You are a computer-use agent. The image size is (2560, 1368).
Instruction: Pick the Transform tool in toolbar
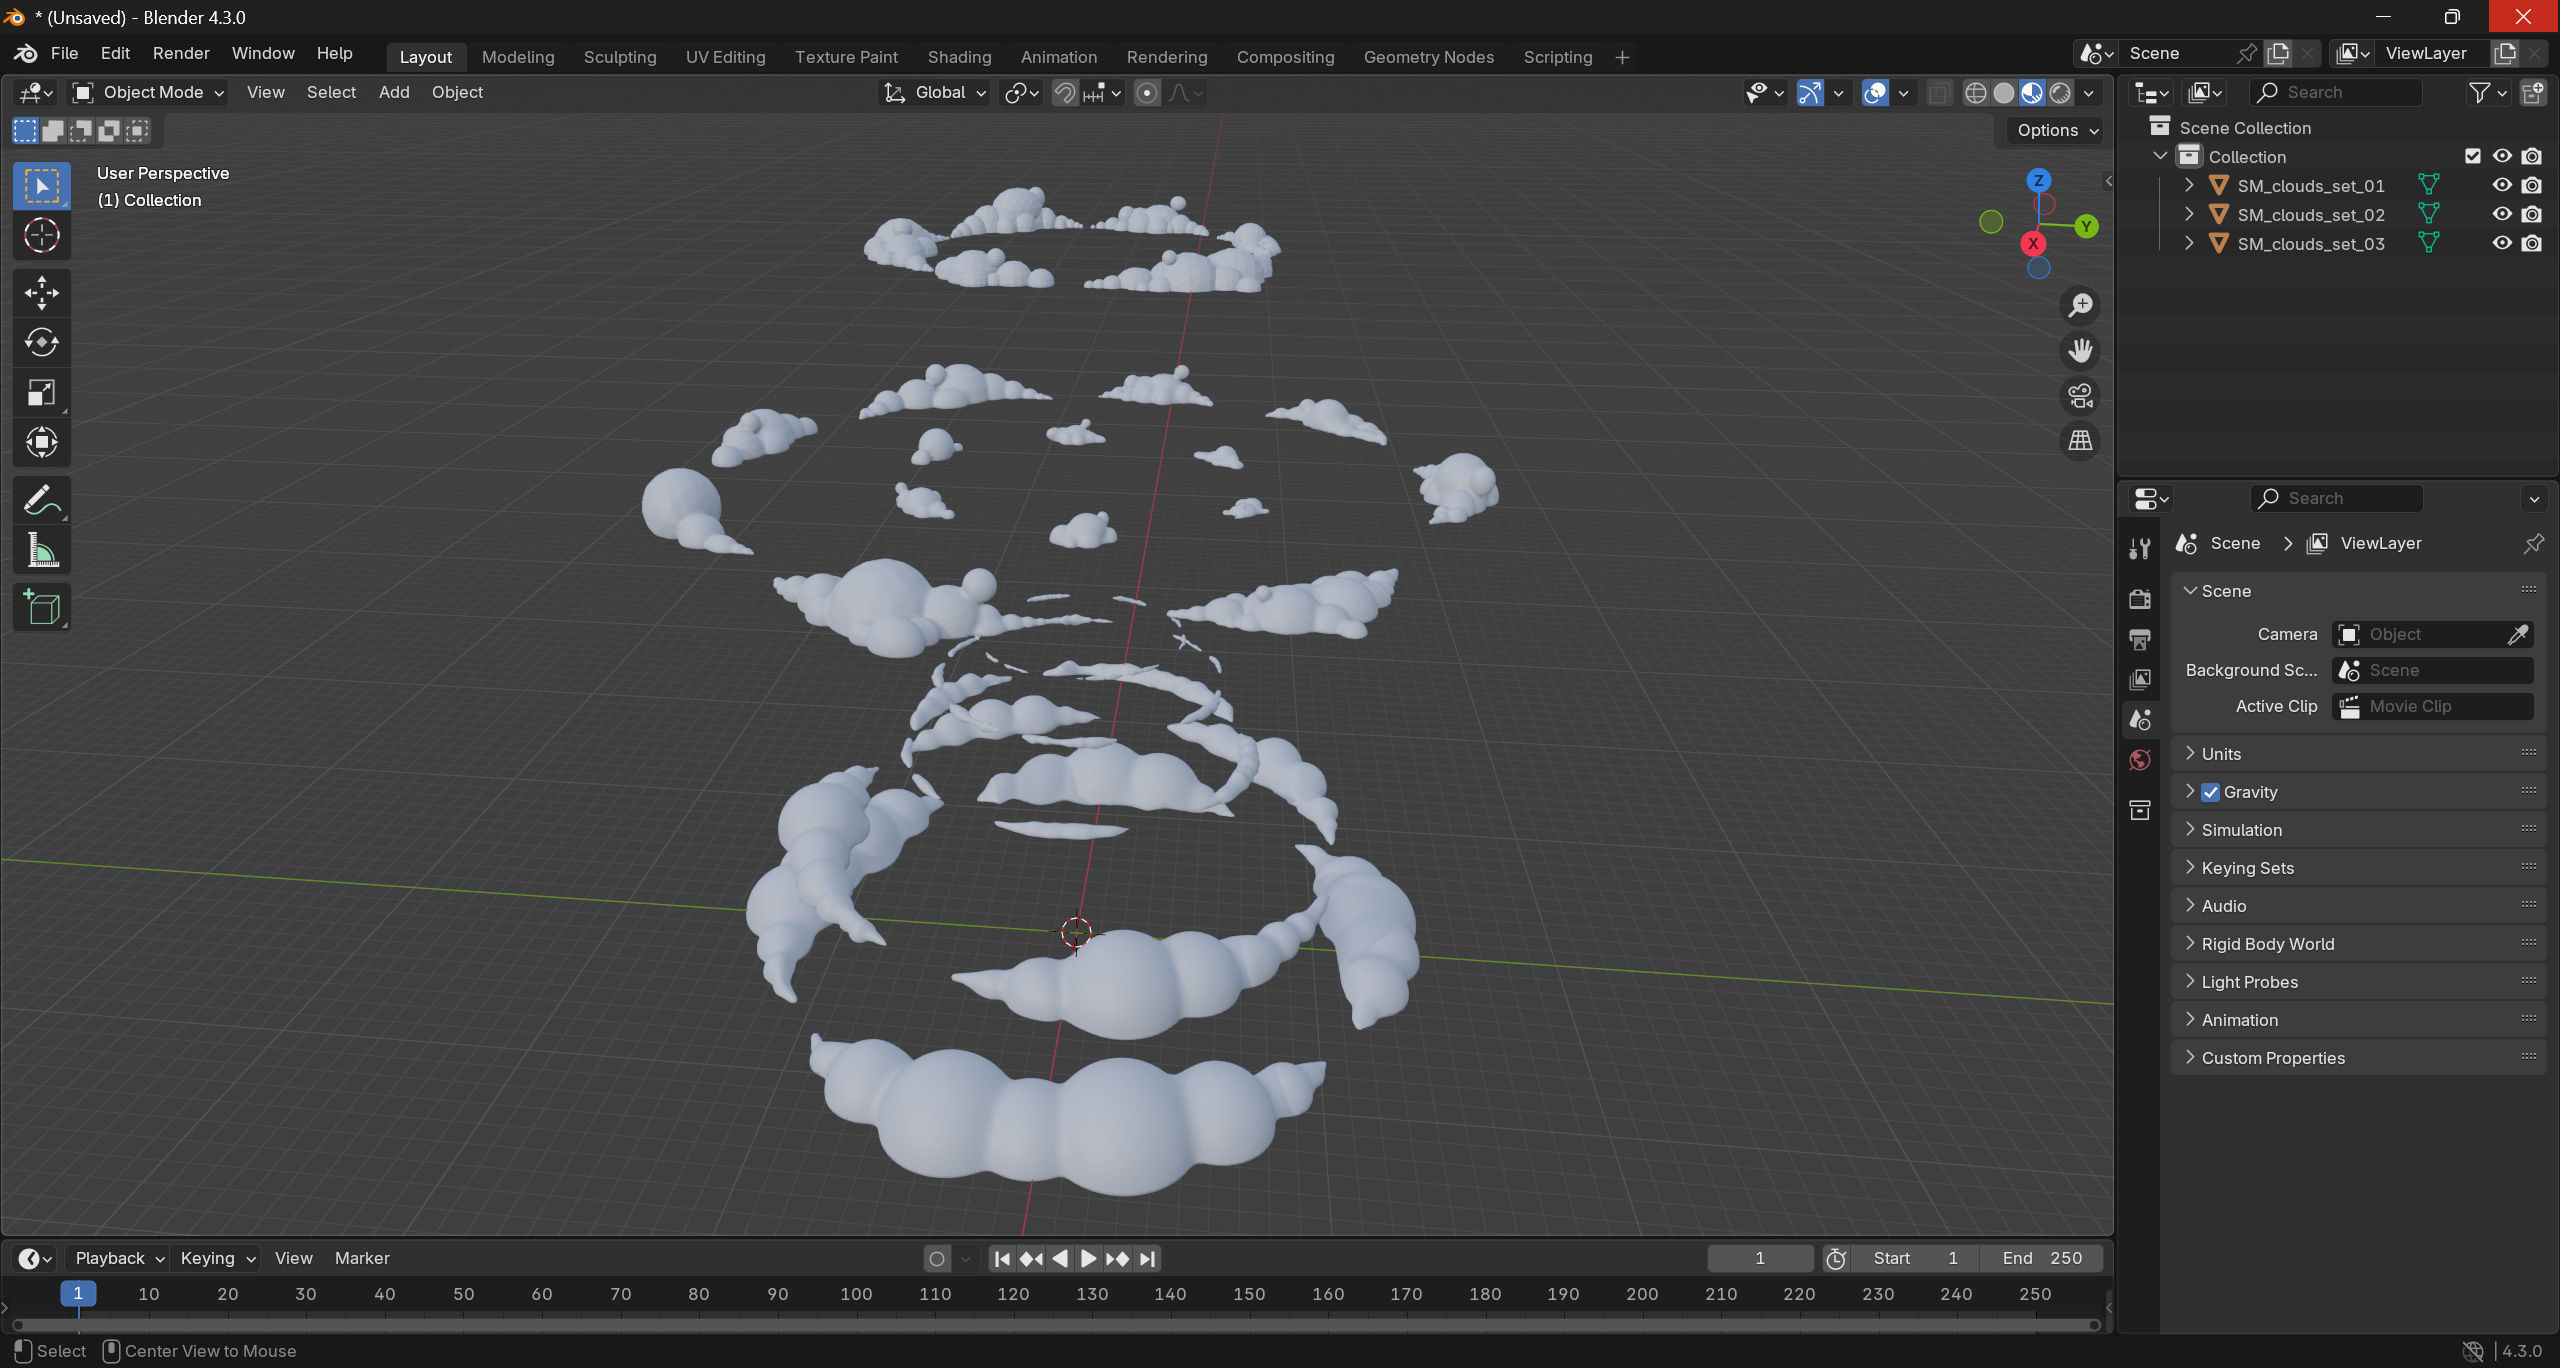point(41,442)
